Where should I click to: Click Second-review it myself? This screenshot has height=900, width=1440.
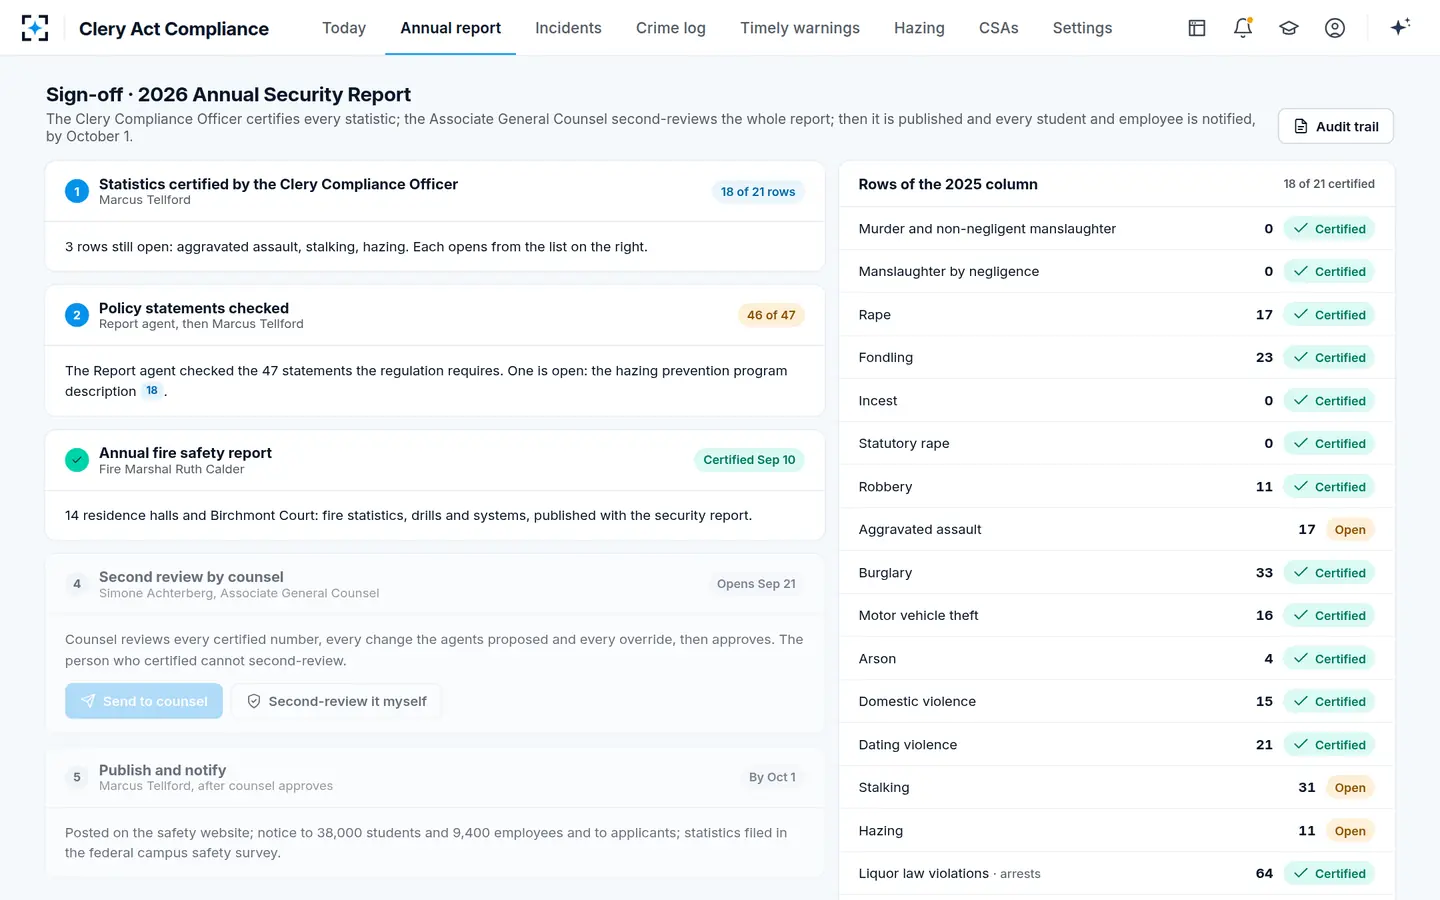336,701
